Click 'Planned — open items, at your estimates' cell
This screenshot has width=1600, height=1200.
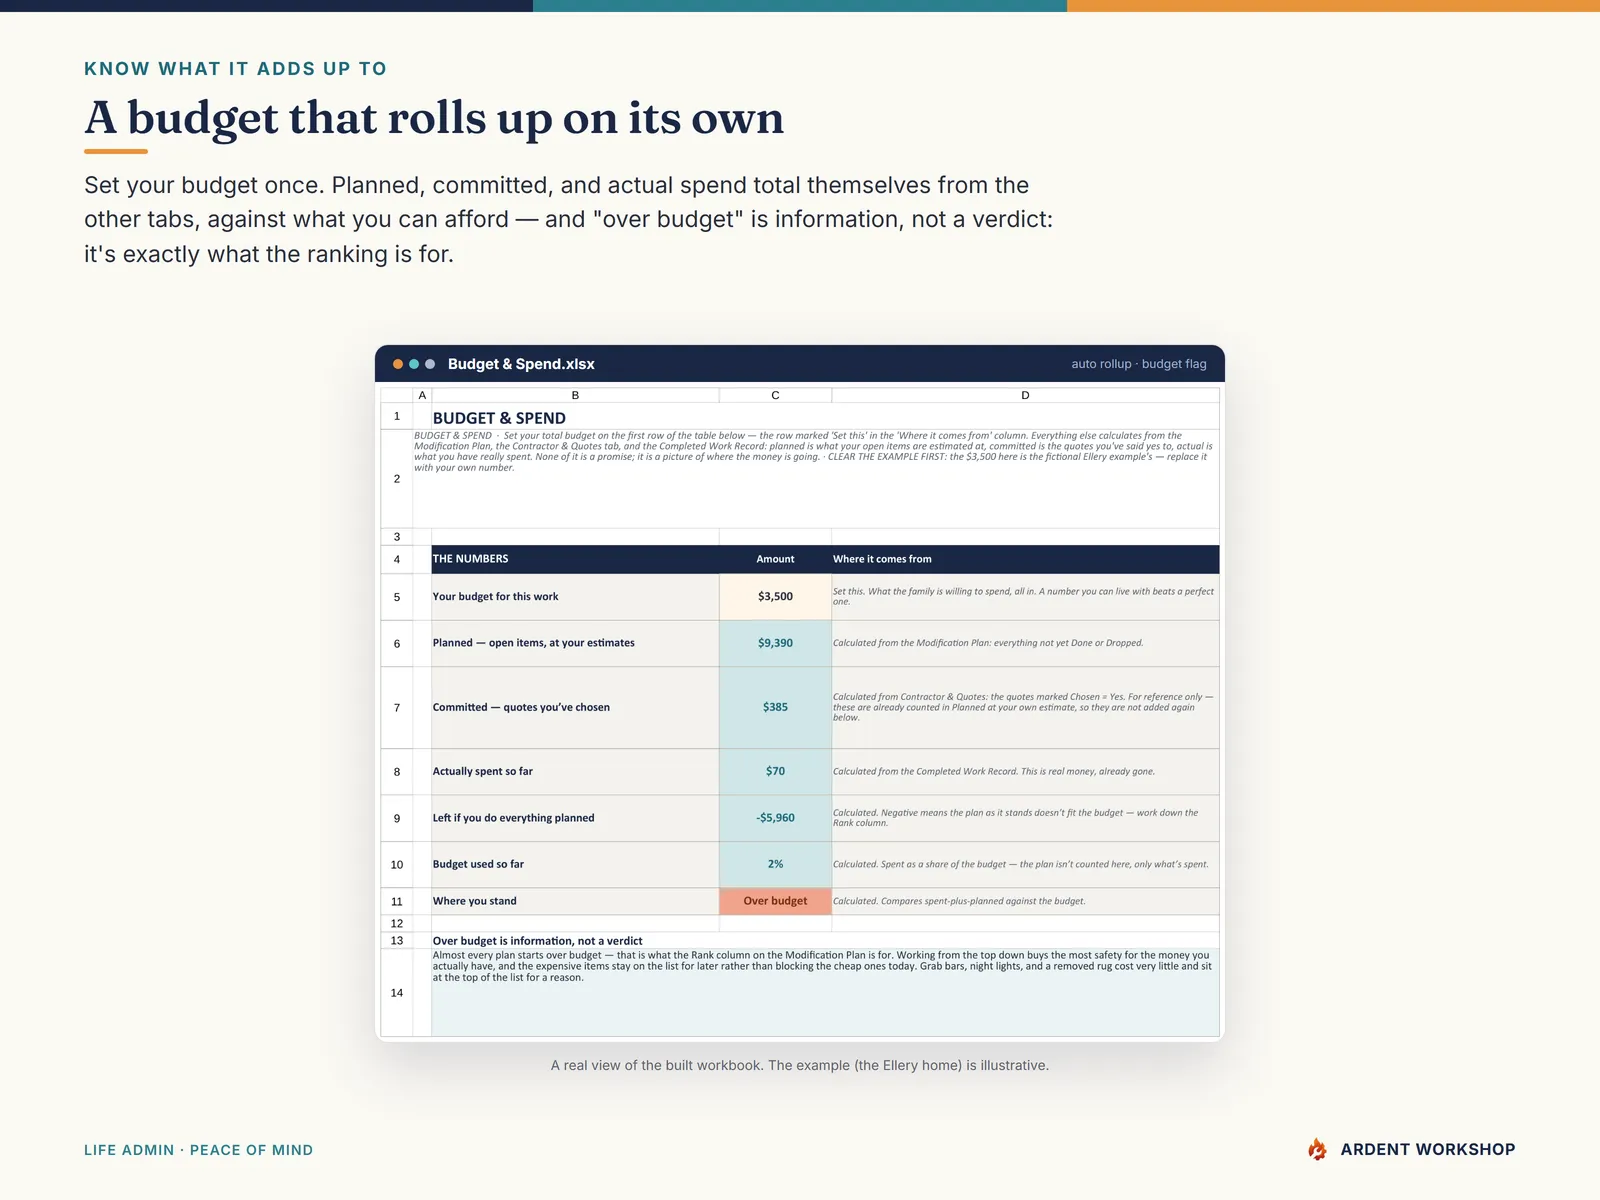575,643
